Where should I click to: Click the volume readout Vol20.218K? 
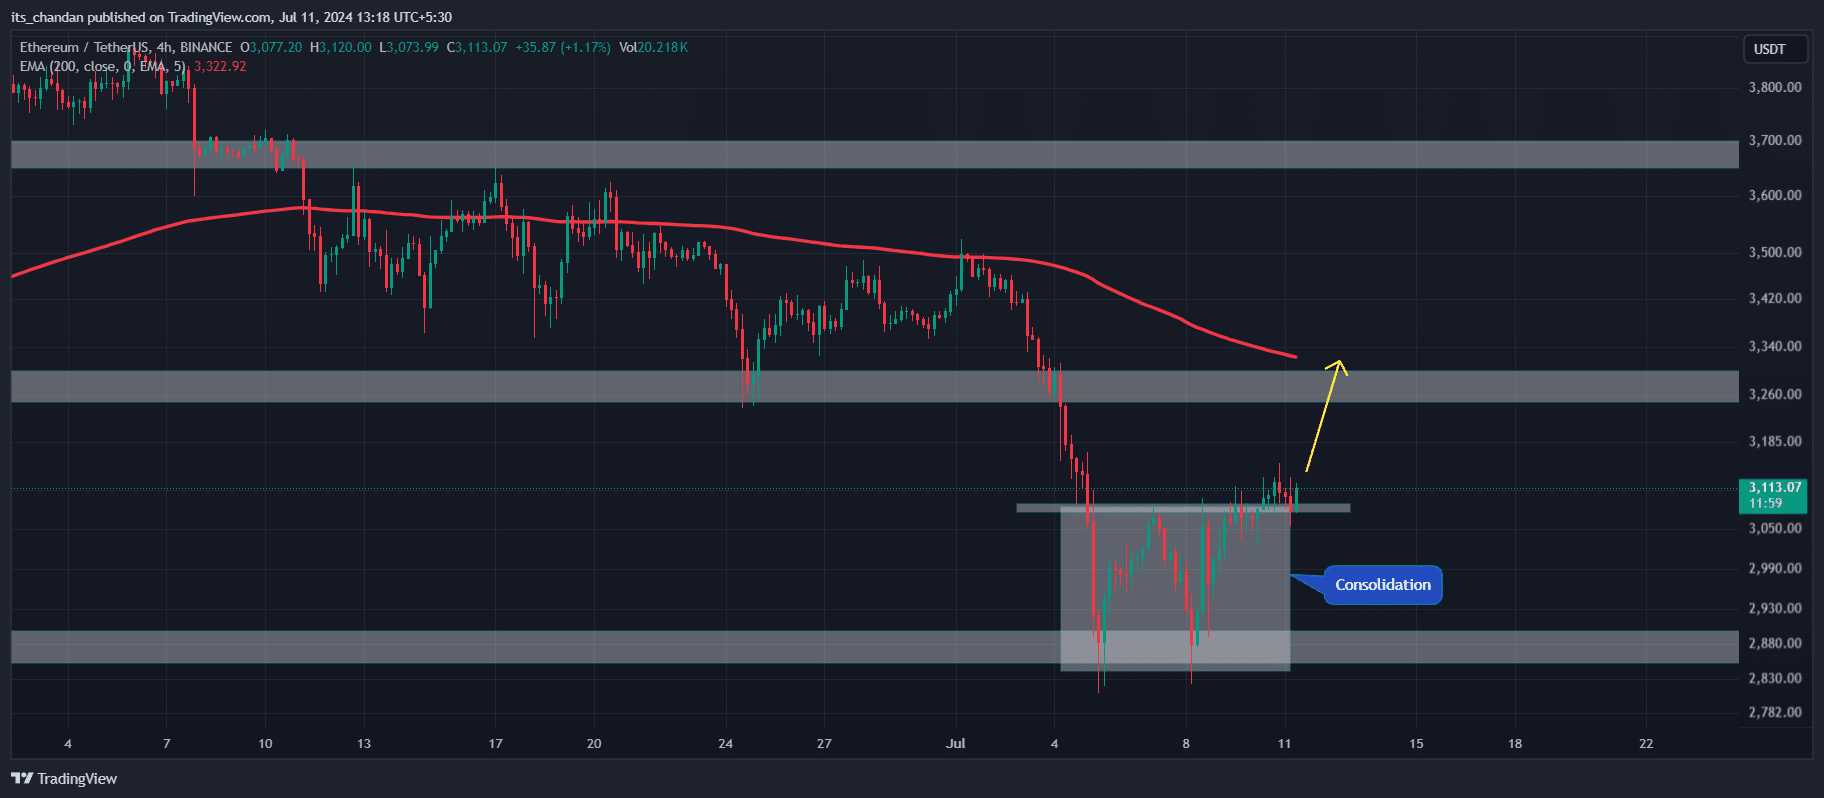click(653, 47)
